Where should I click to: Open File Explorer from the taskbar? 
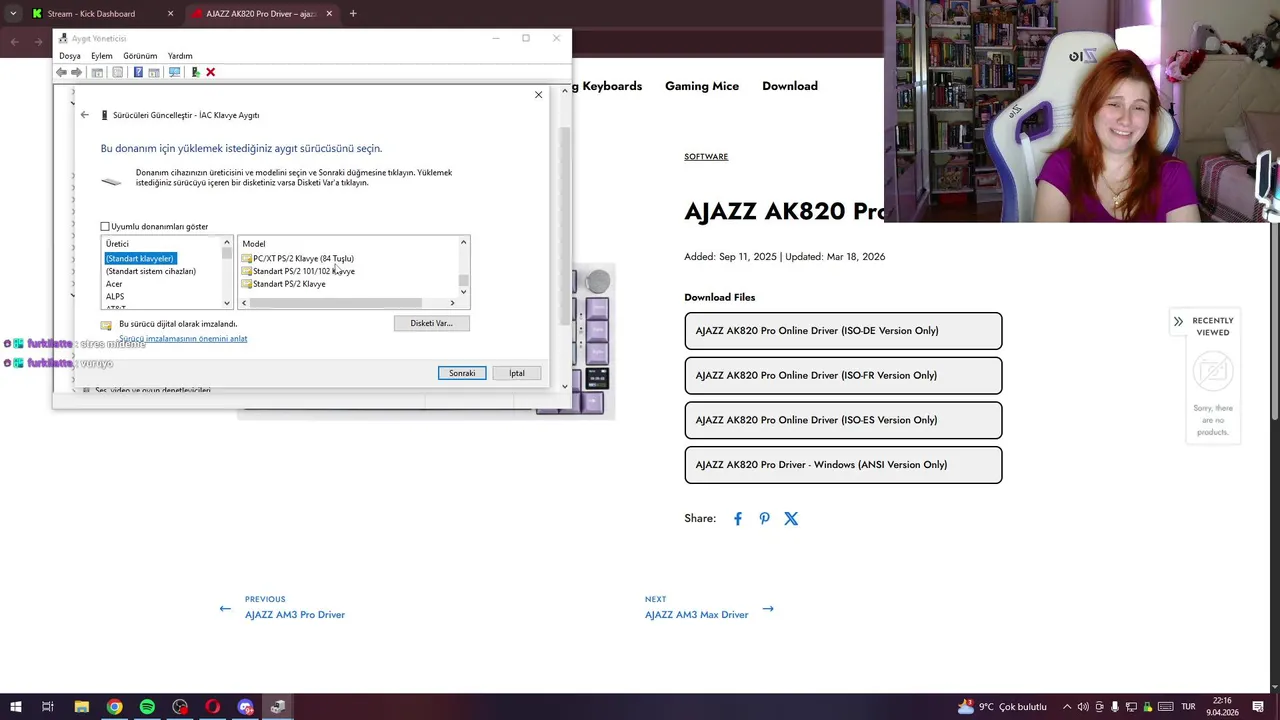[x=82, y=707]
